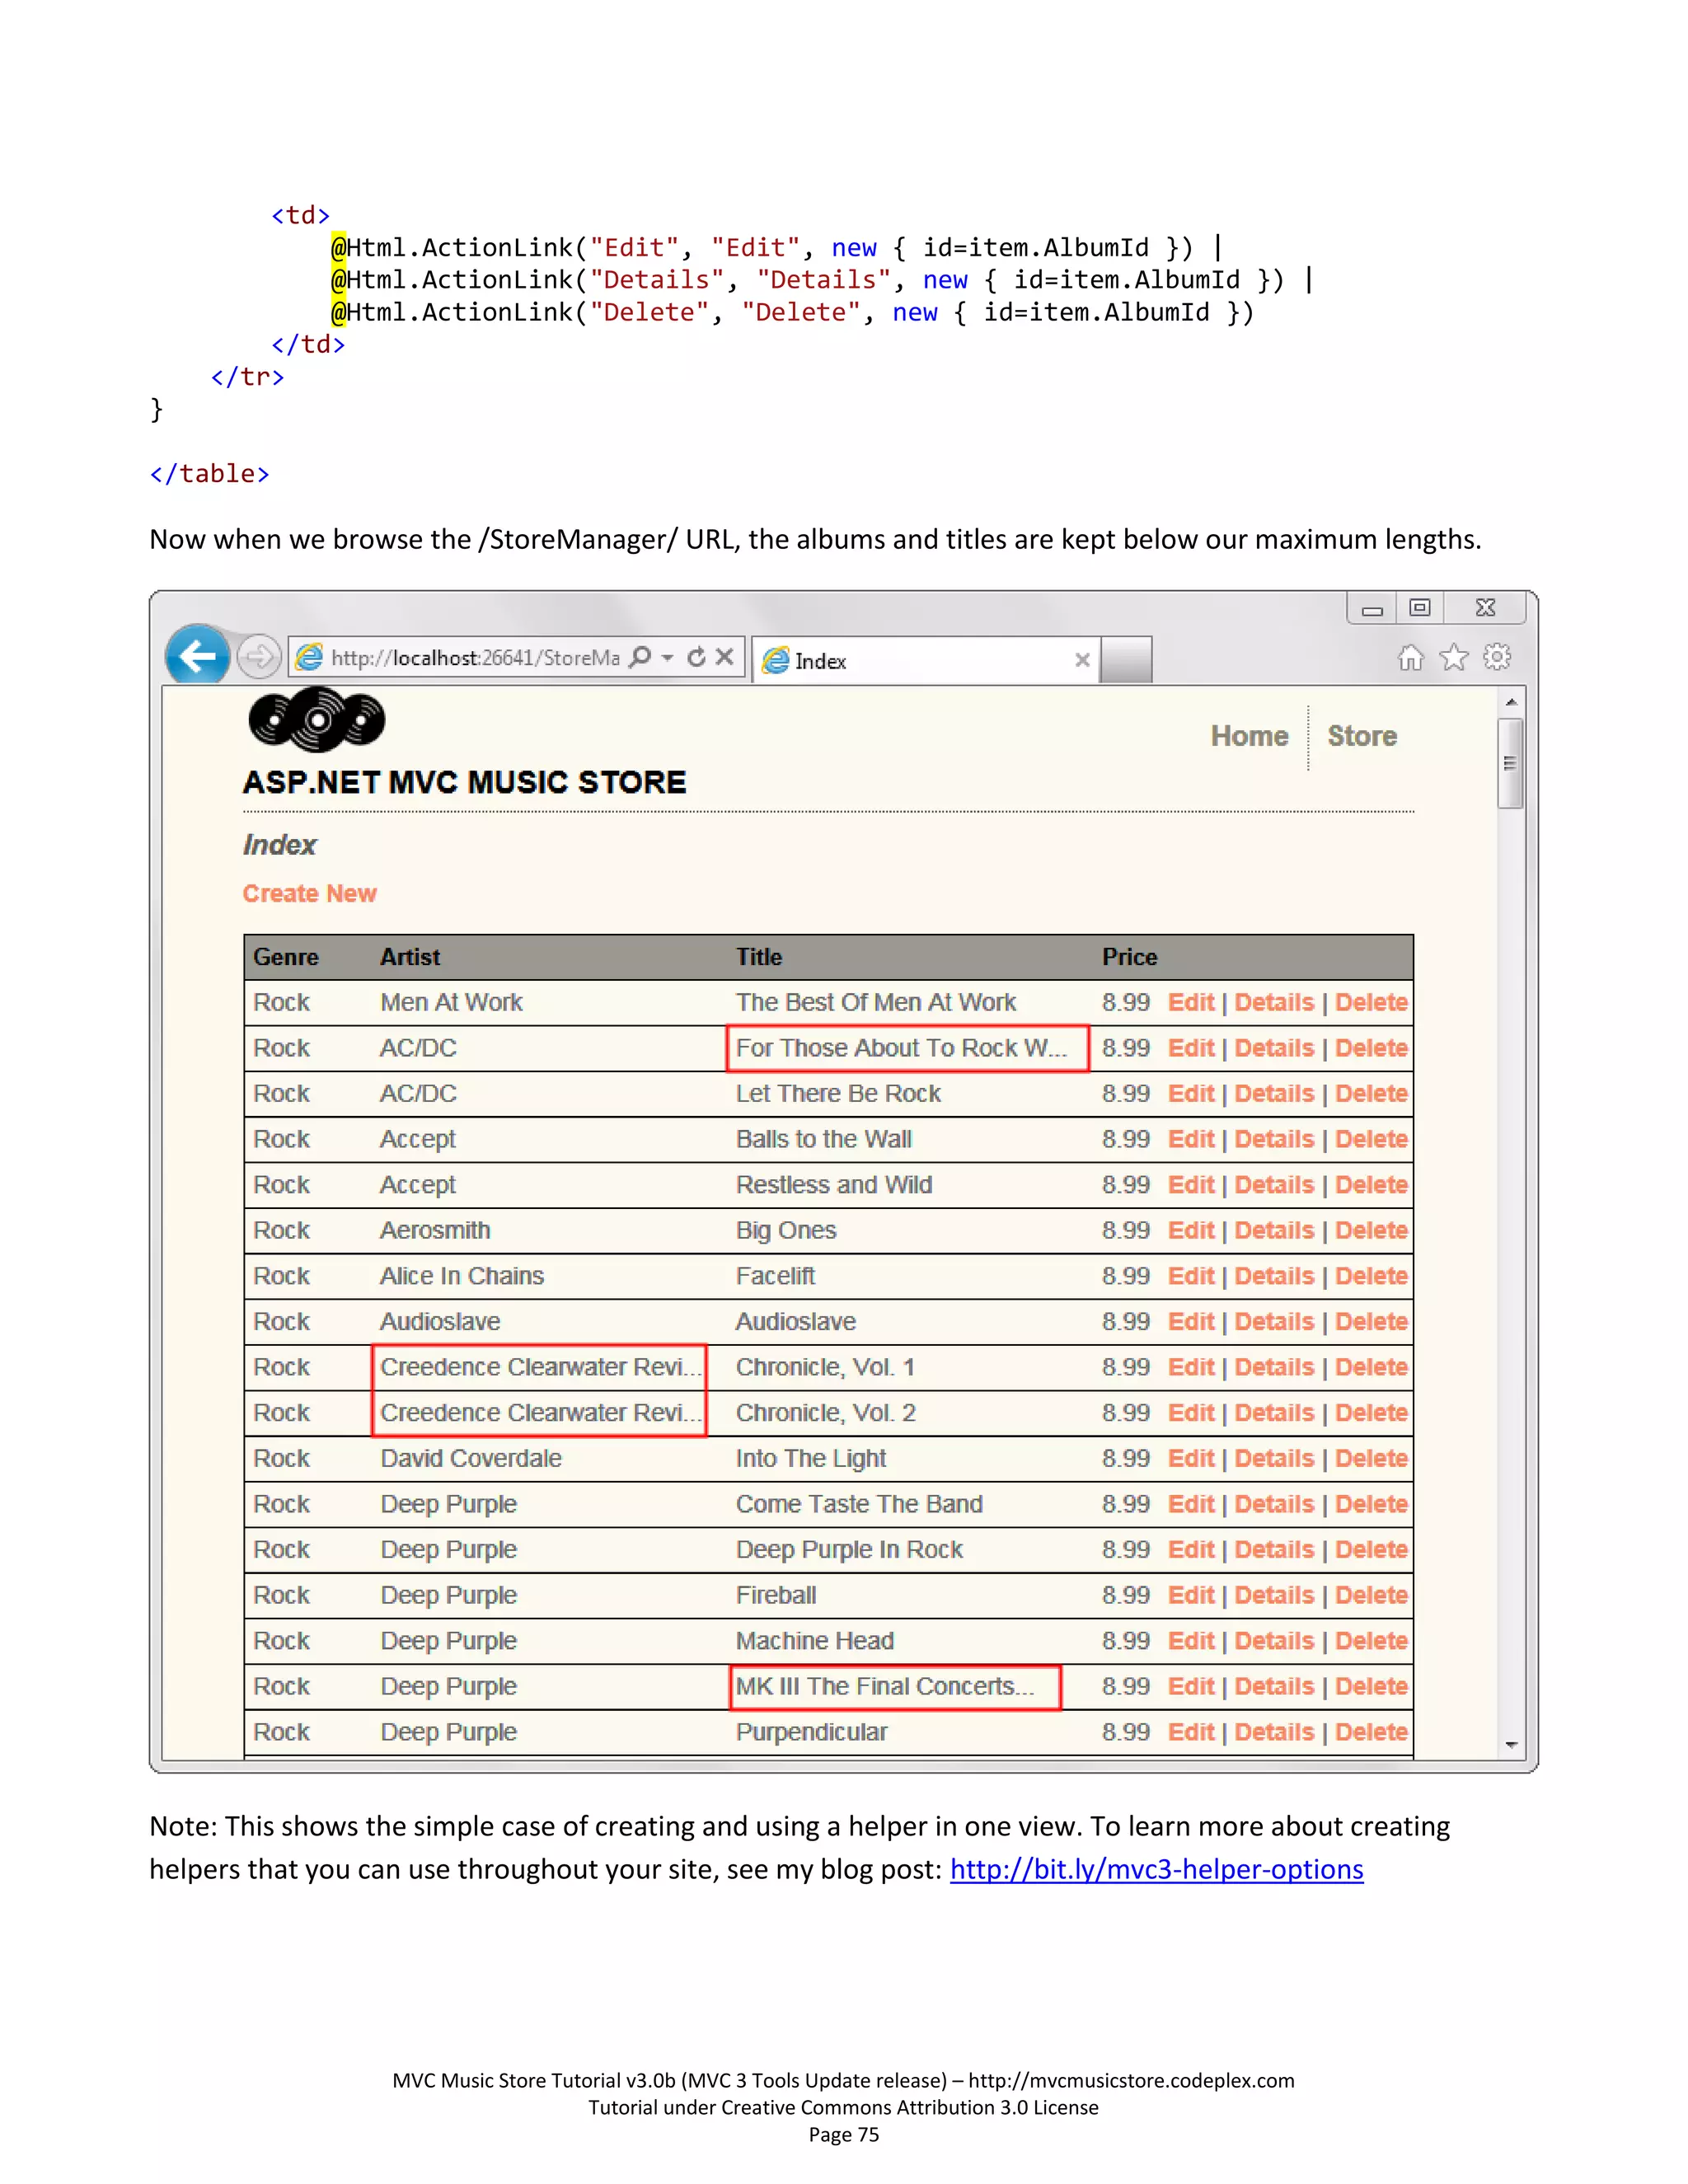Click the artist cell David Coverdale
The height and width of the screenshot is (2184, 1688).
coord(471,1459)
